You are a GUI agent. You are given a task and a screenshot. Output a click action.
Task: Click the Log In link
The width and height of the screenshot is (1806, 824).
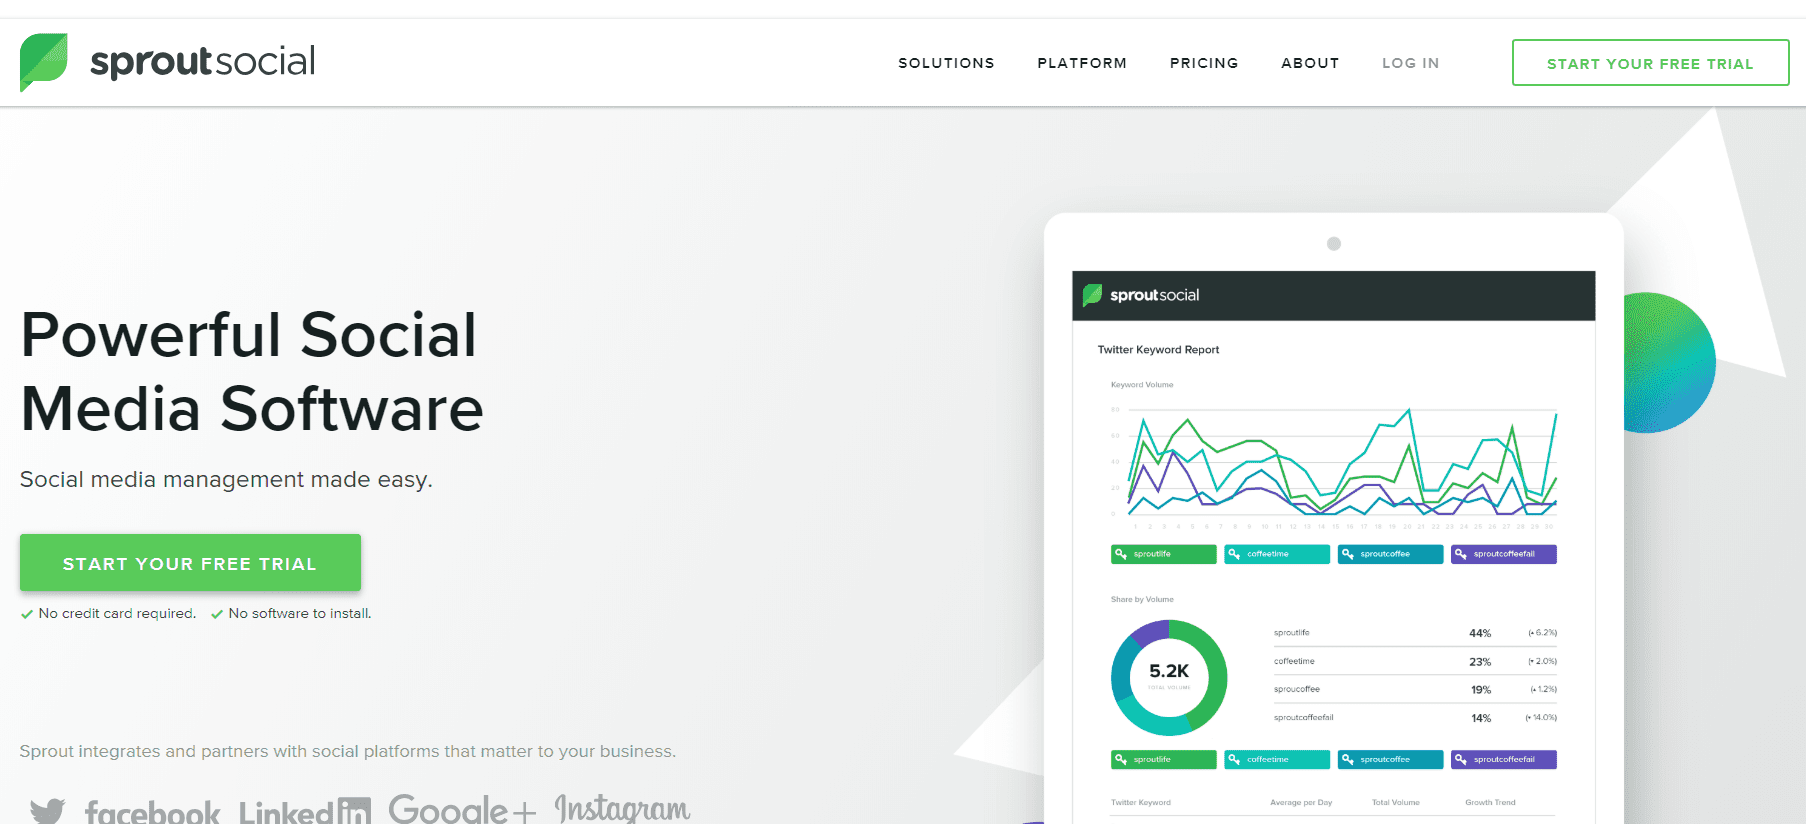click(1411, 63)
